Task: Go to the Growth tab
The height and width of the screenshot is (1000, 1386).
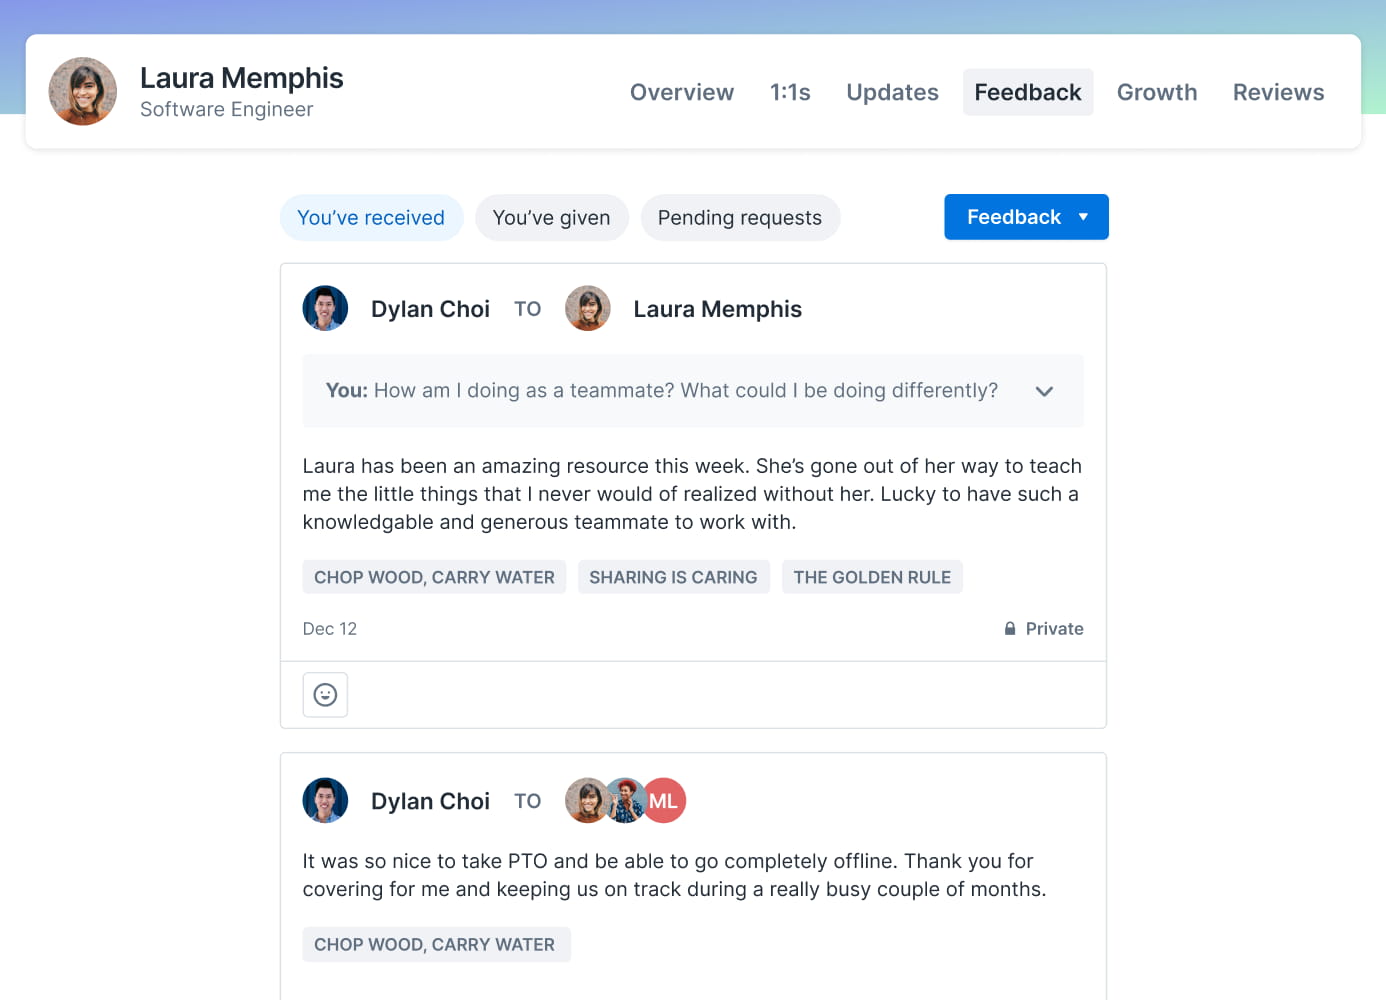Action: (1157, 92)
